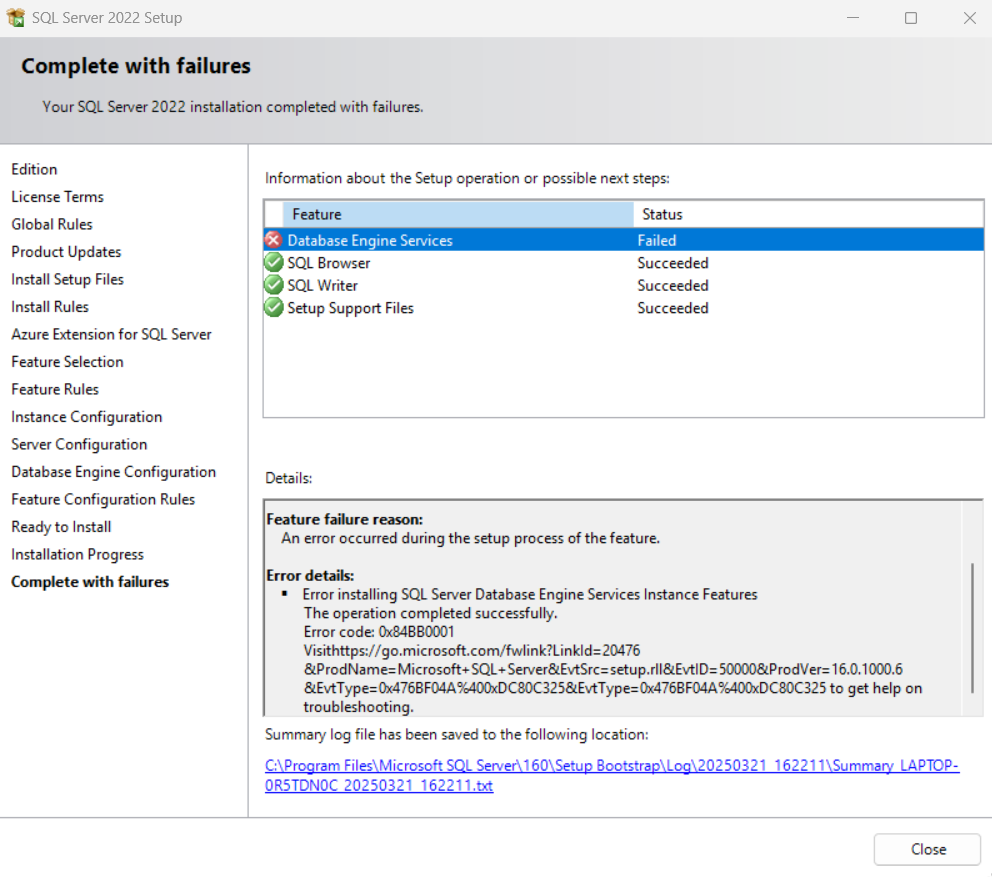The width and height of the screenshot is (992, 877).
Task: Select License Terms in the sidebar
Action: point(57,196)
